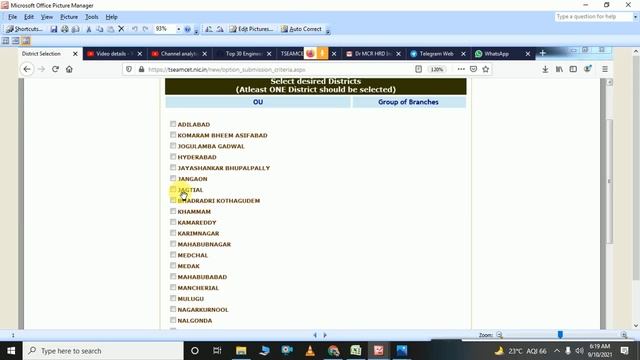Click Rotate Left icon
The image size is (640, 360).
click(x=209, y=29)
